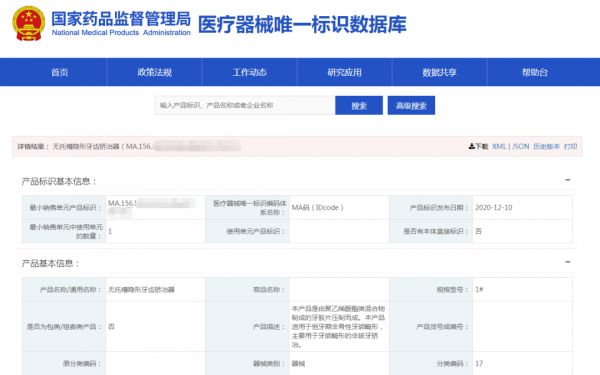Viewport: 600px width, 375px height.
Task: Collapse the 产品基本信息 section
Action: [568, 262]
